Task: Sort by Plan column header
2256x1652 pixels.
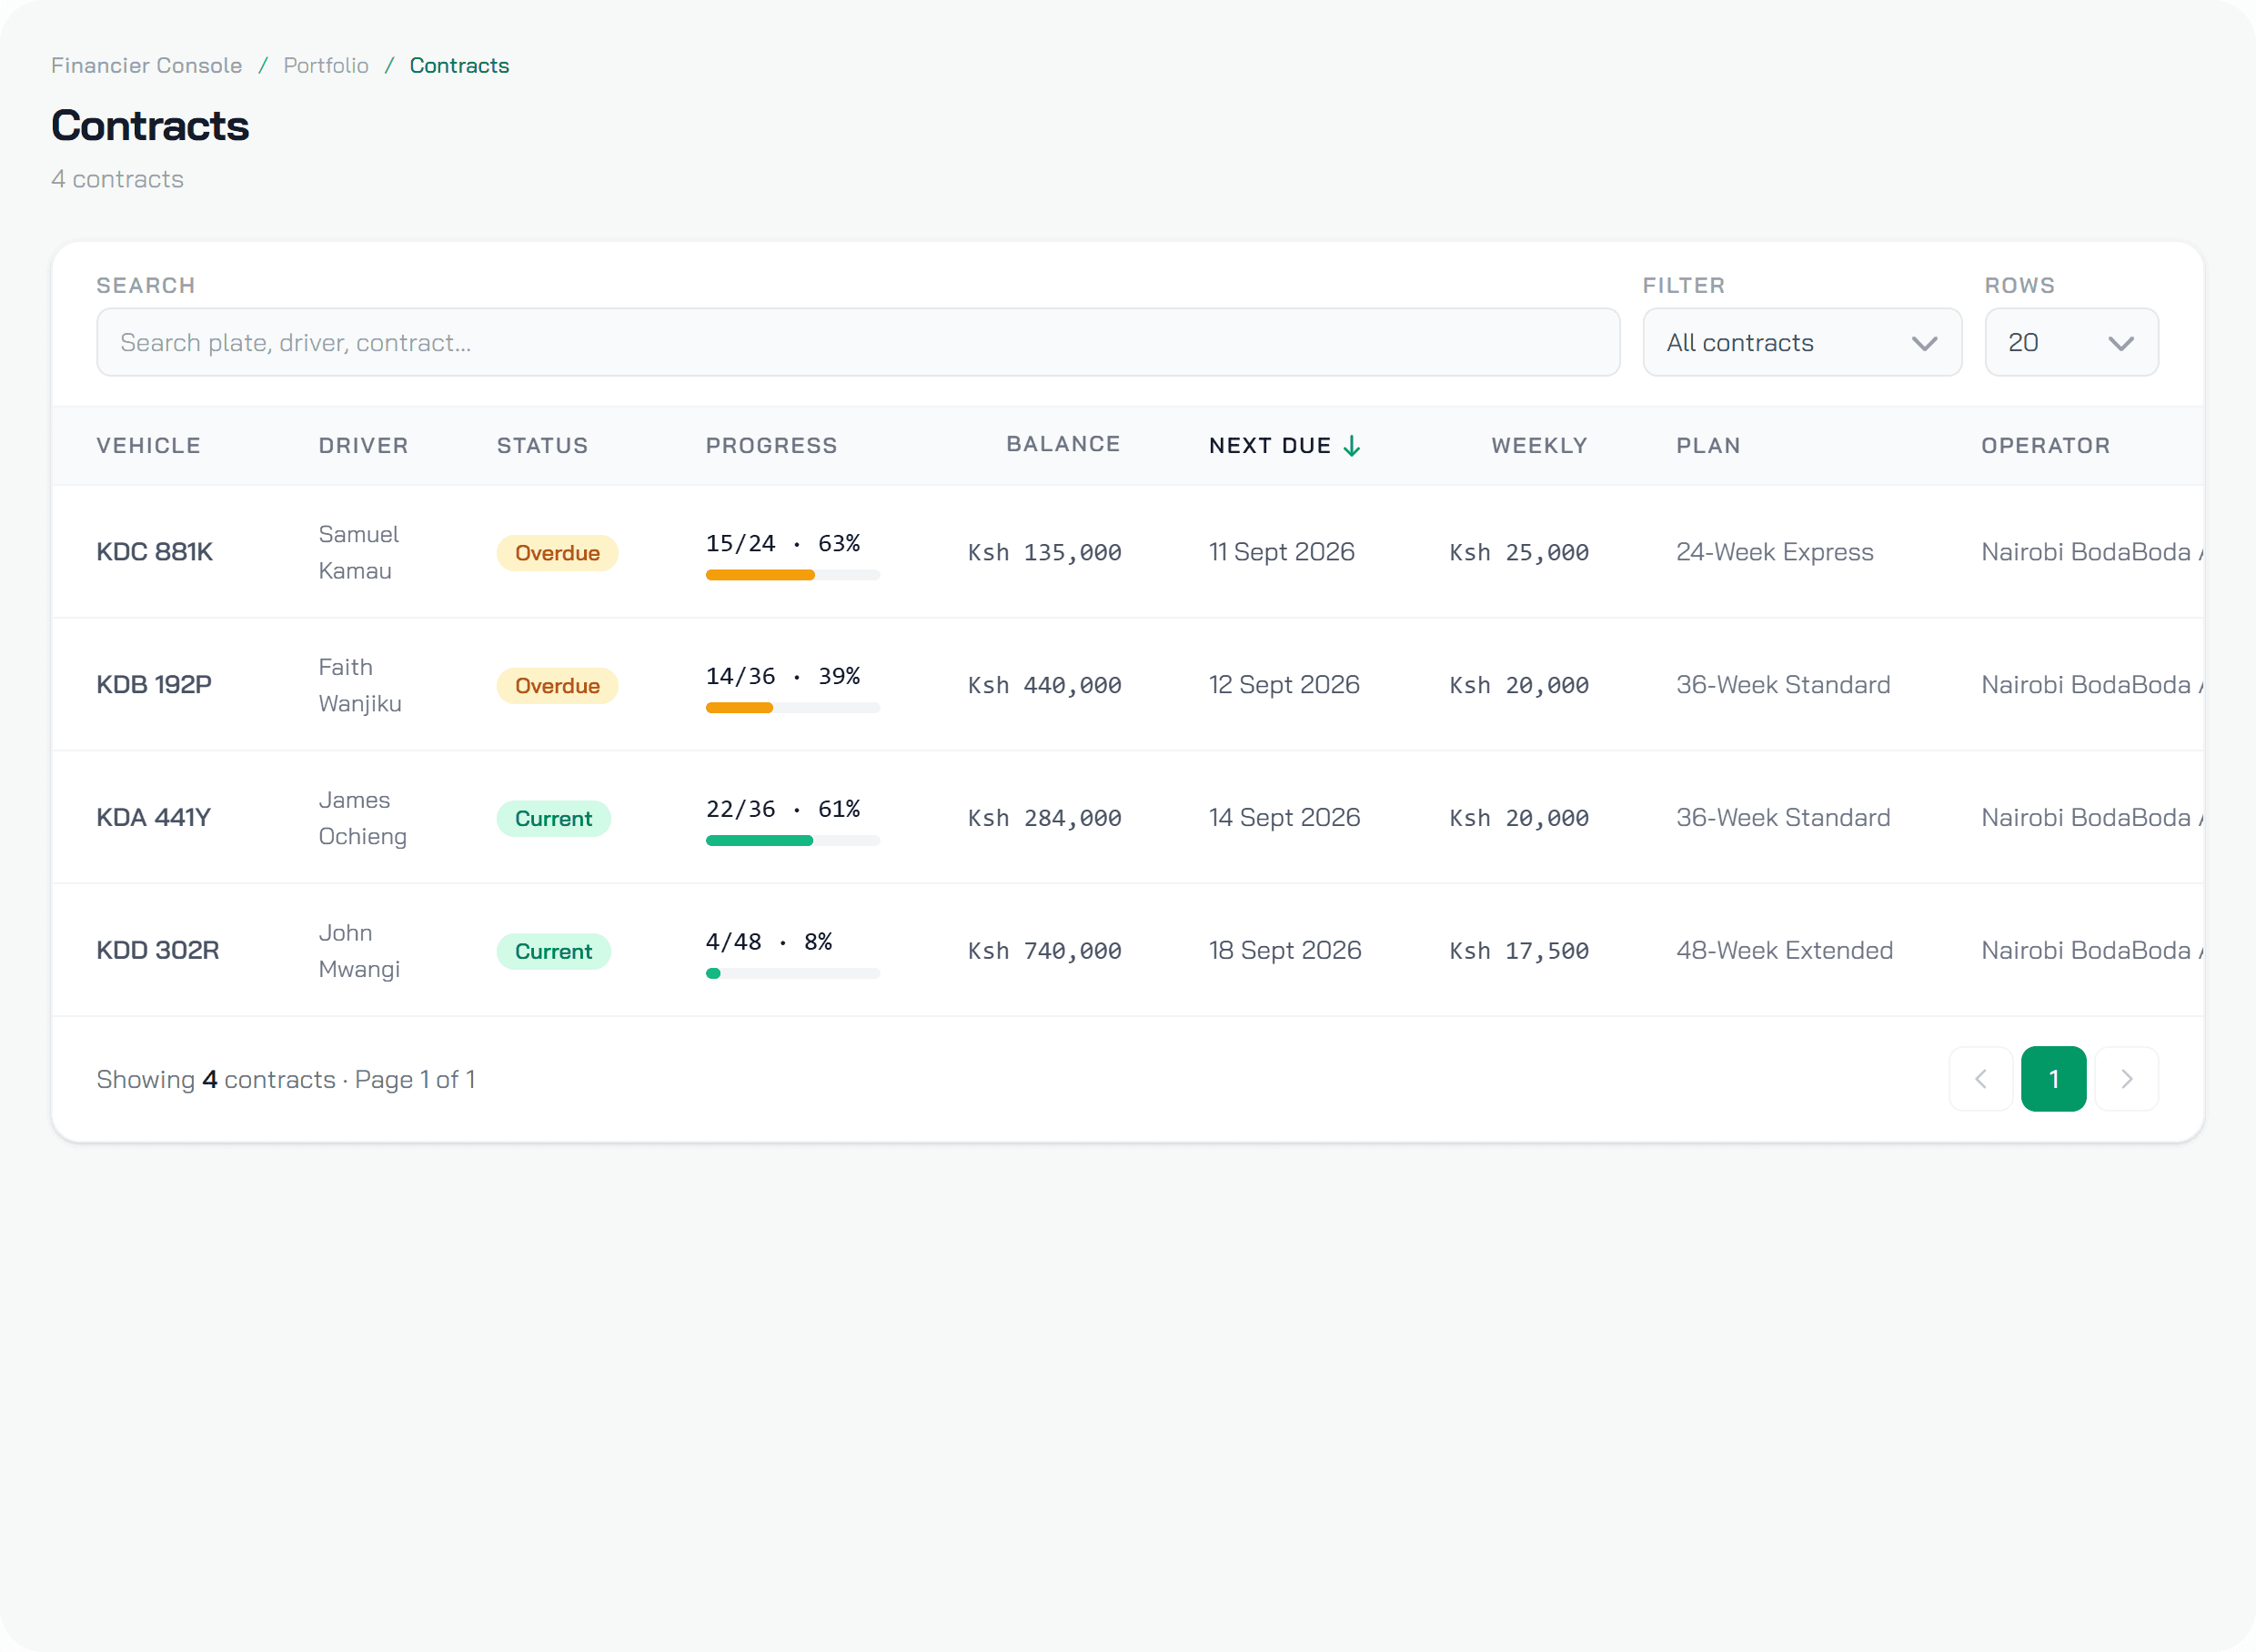Action: point(1709,446)
